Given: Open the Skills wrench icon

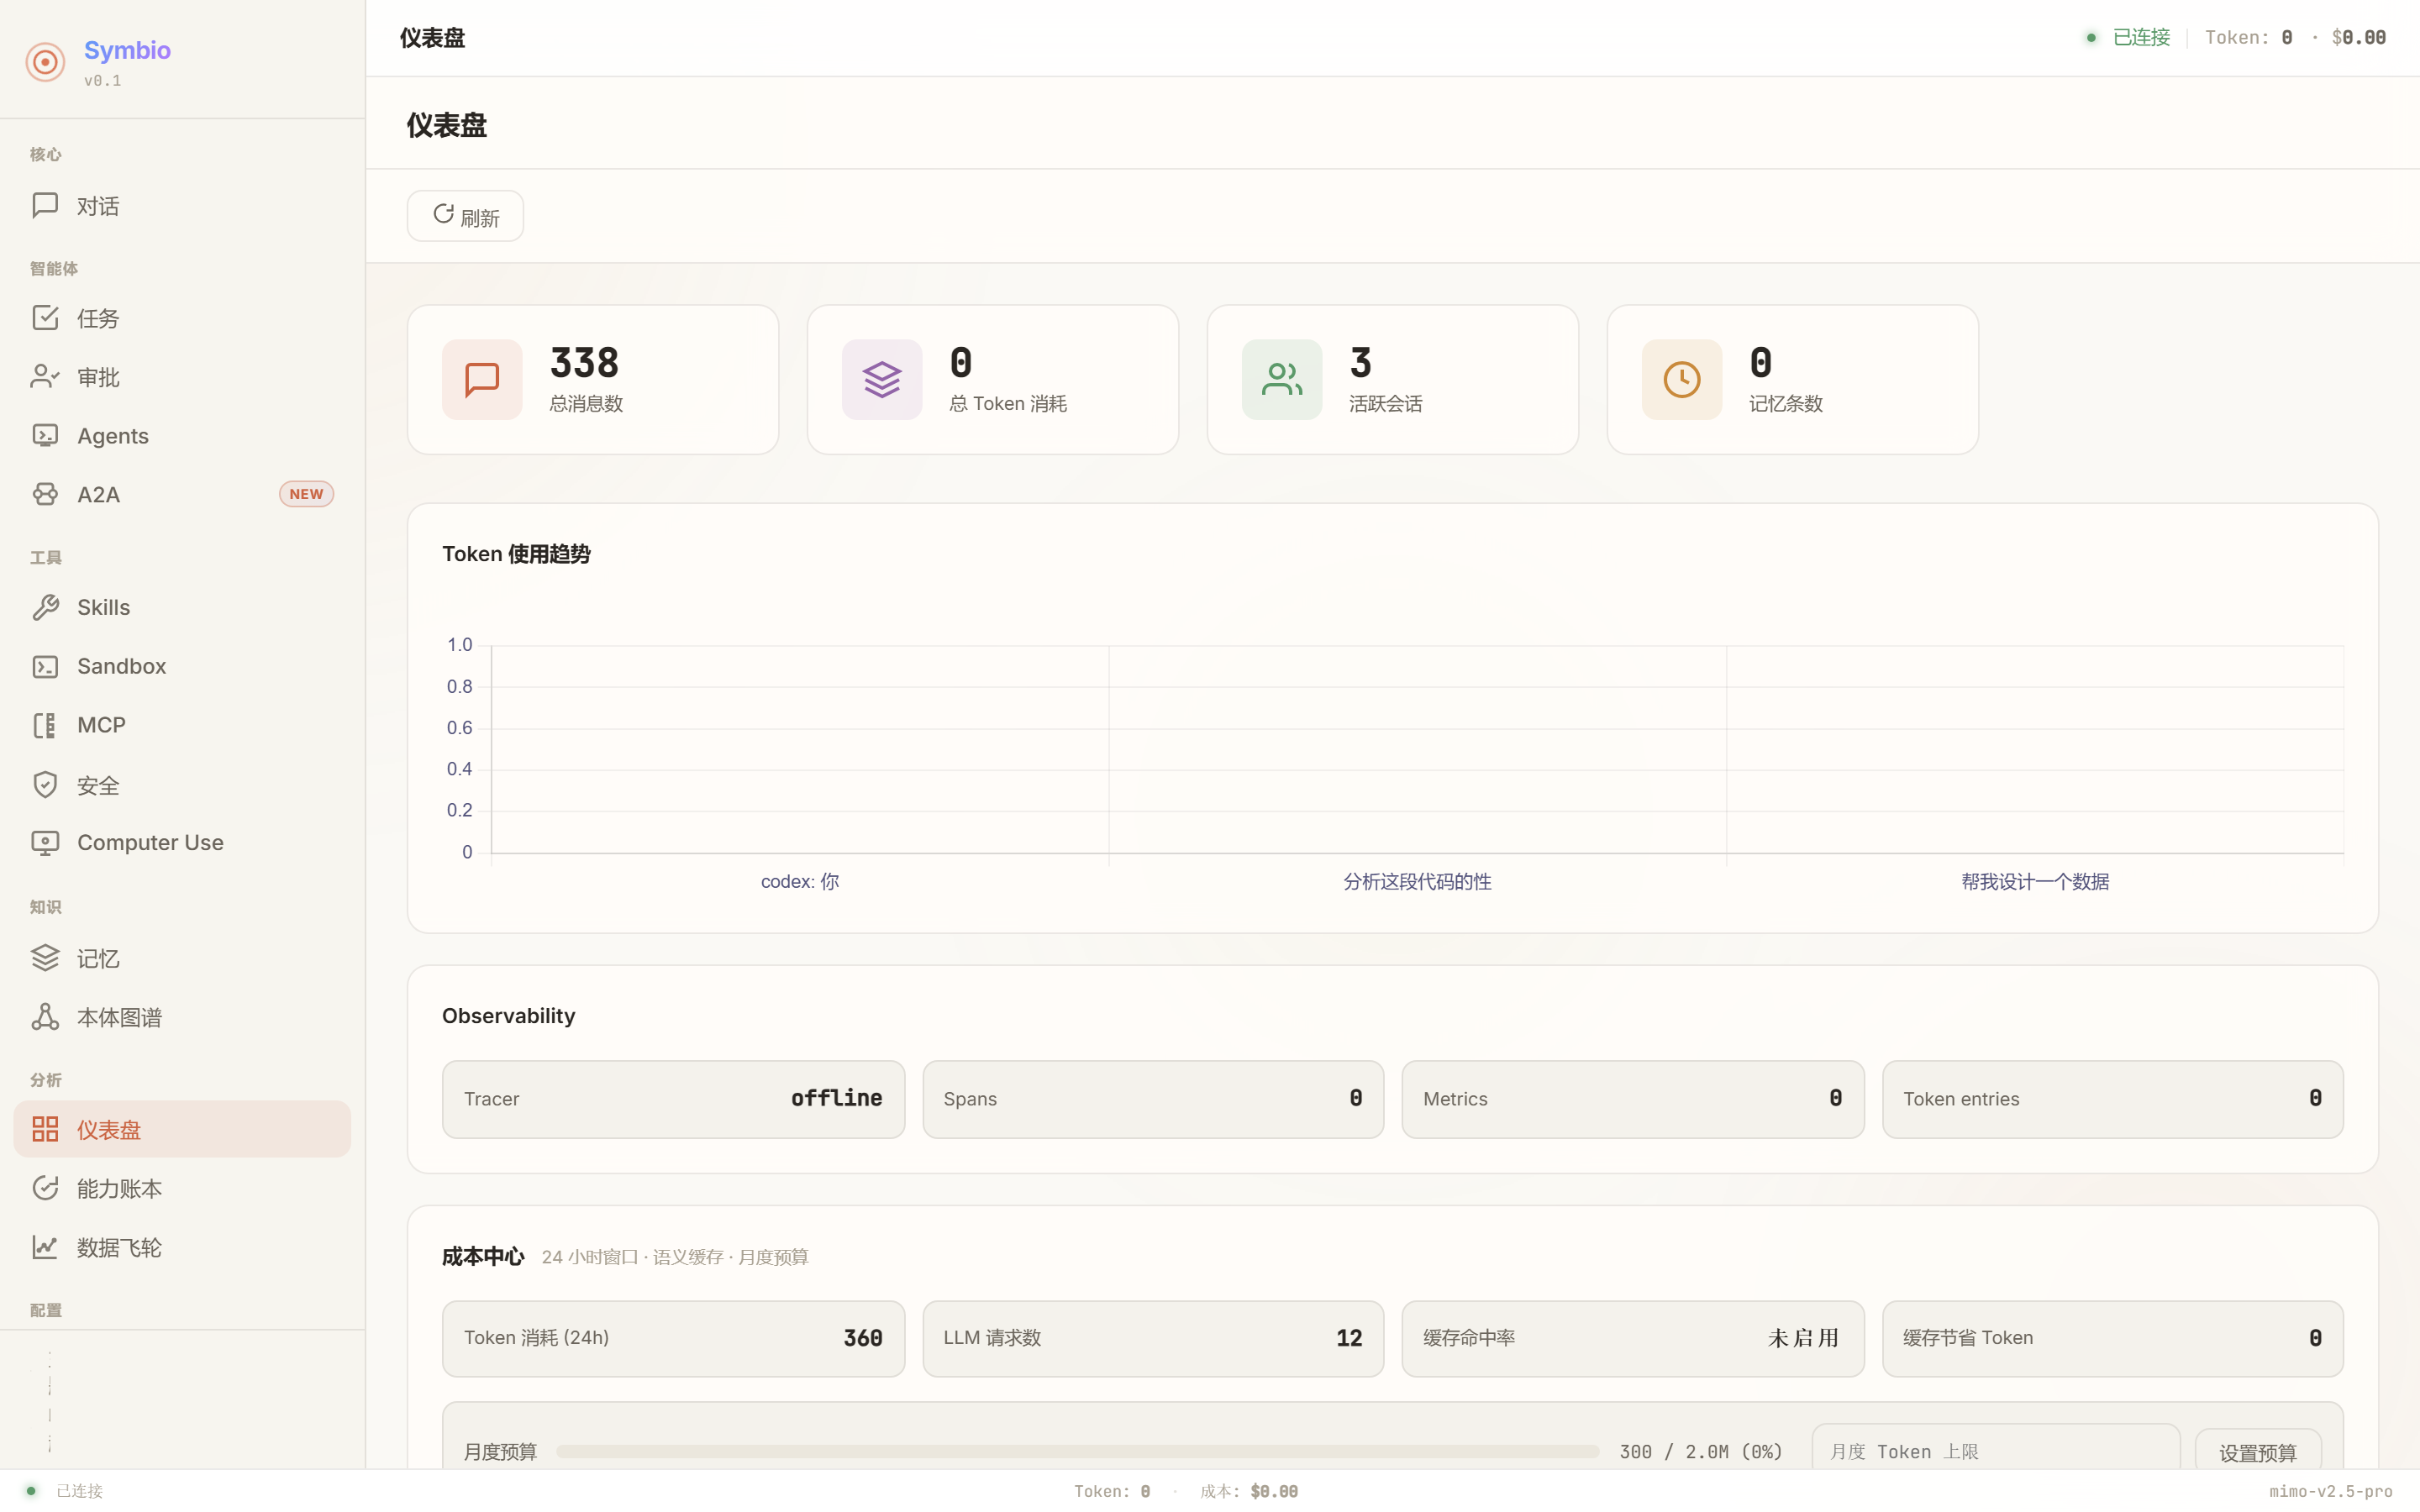Looking at the screenshot, I should pos(45,607).
